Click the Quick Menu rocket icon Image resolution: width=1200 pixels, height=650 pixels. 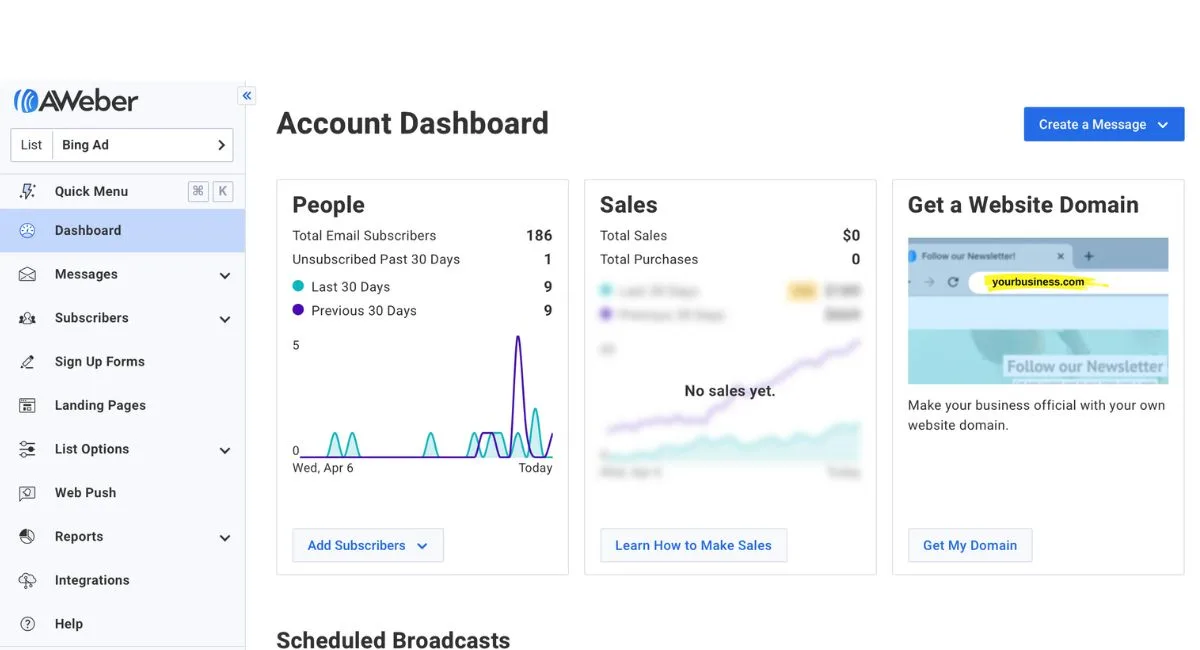[27, 191]
